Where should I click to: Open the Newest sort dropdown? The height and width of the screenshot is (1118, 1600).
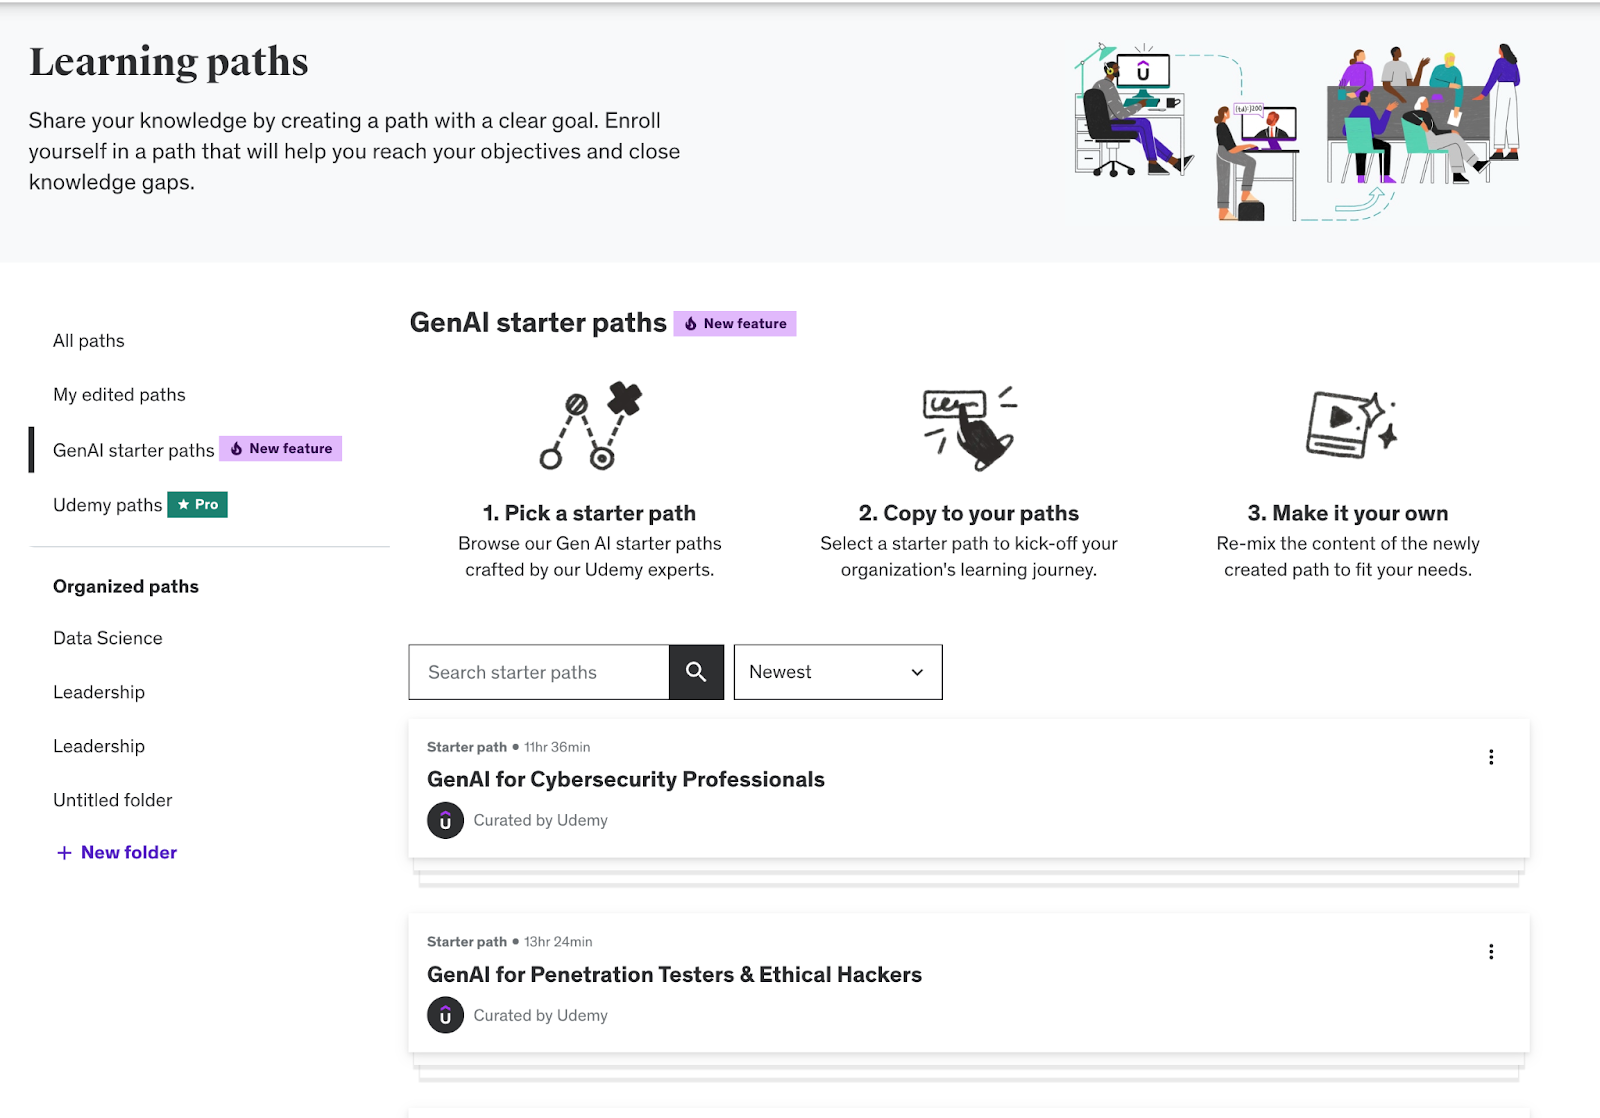tap(838, 672)
